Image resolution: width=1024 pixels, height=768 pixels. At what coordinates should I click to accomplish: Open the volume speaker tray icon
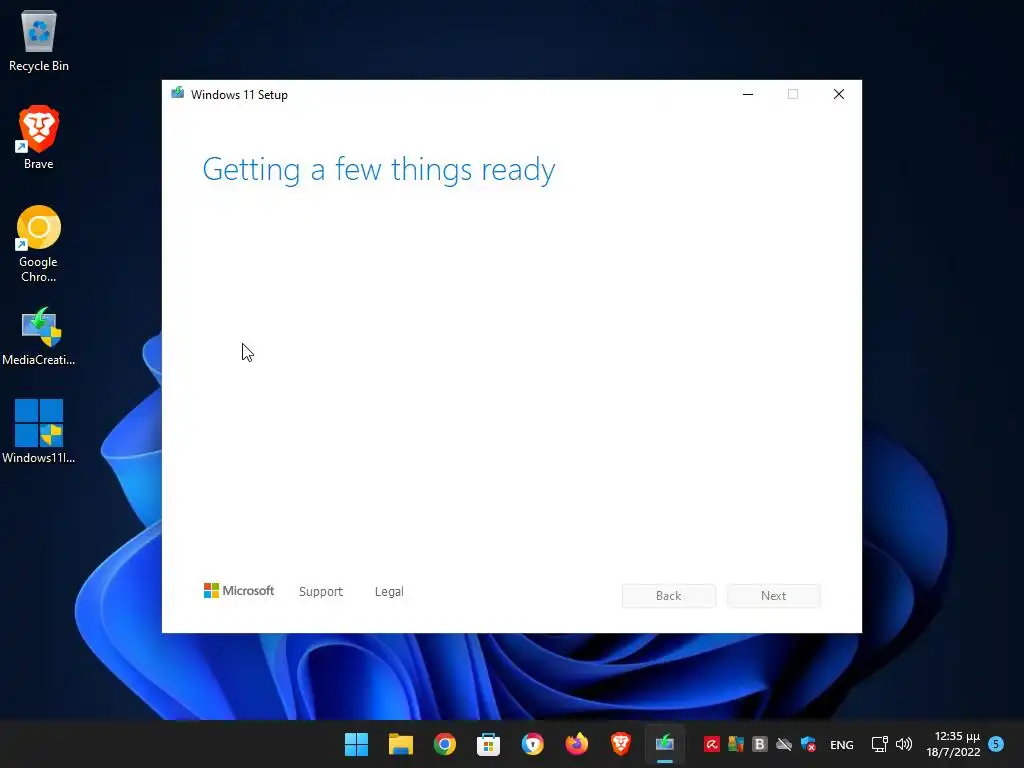[904, 744]
